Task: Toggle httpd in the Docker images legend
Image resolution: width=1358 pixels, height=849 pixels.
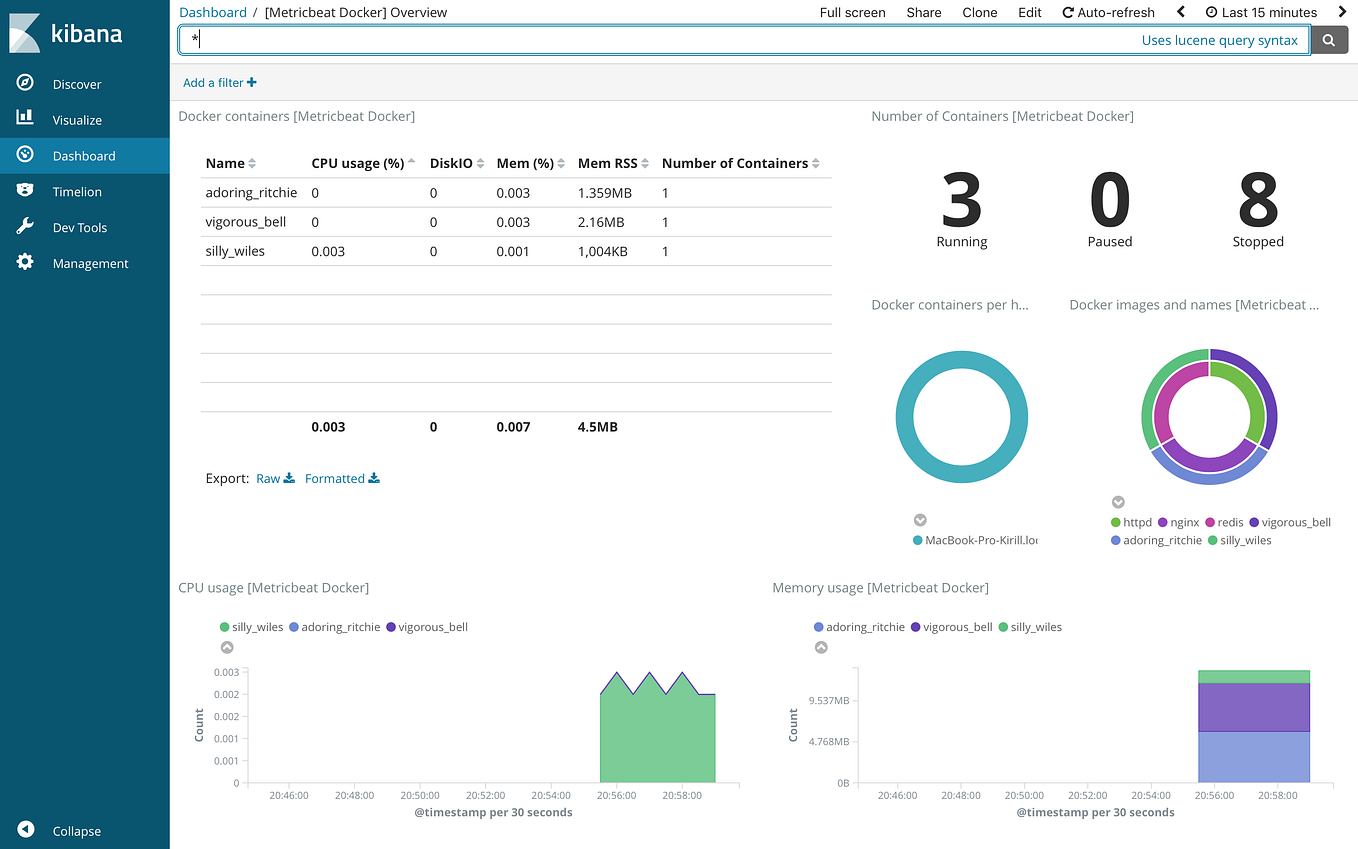Action: click(1137, 522)
